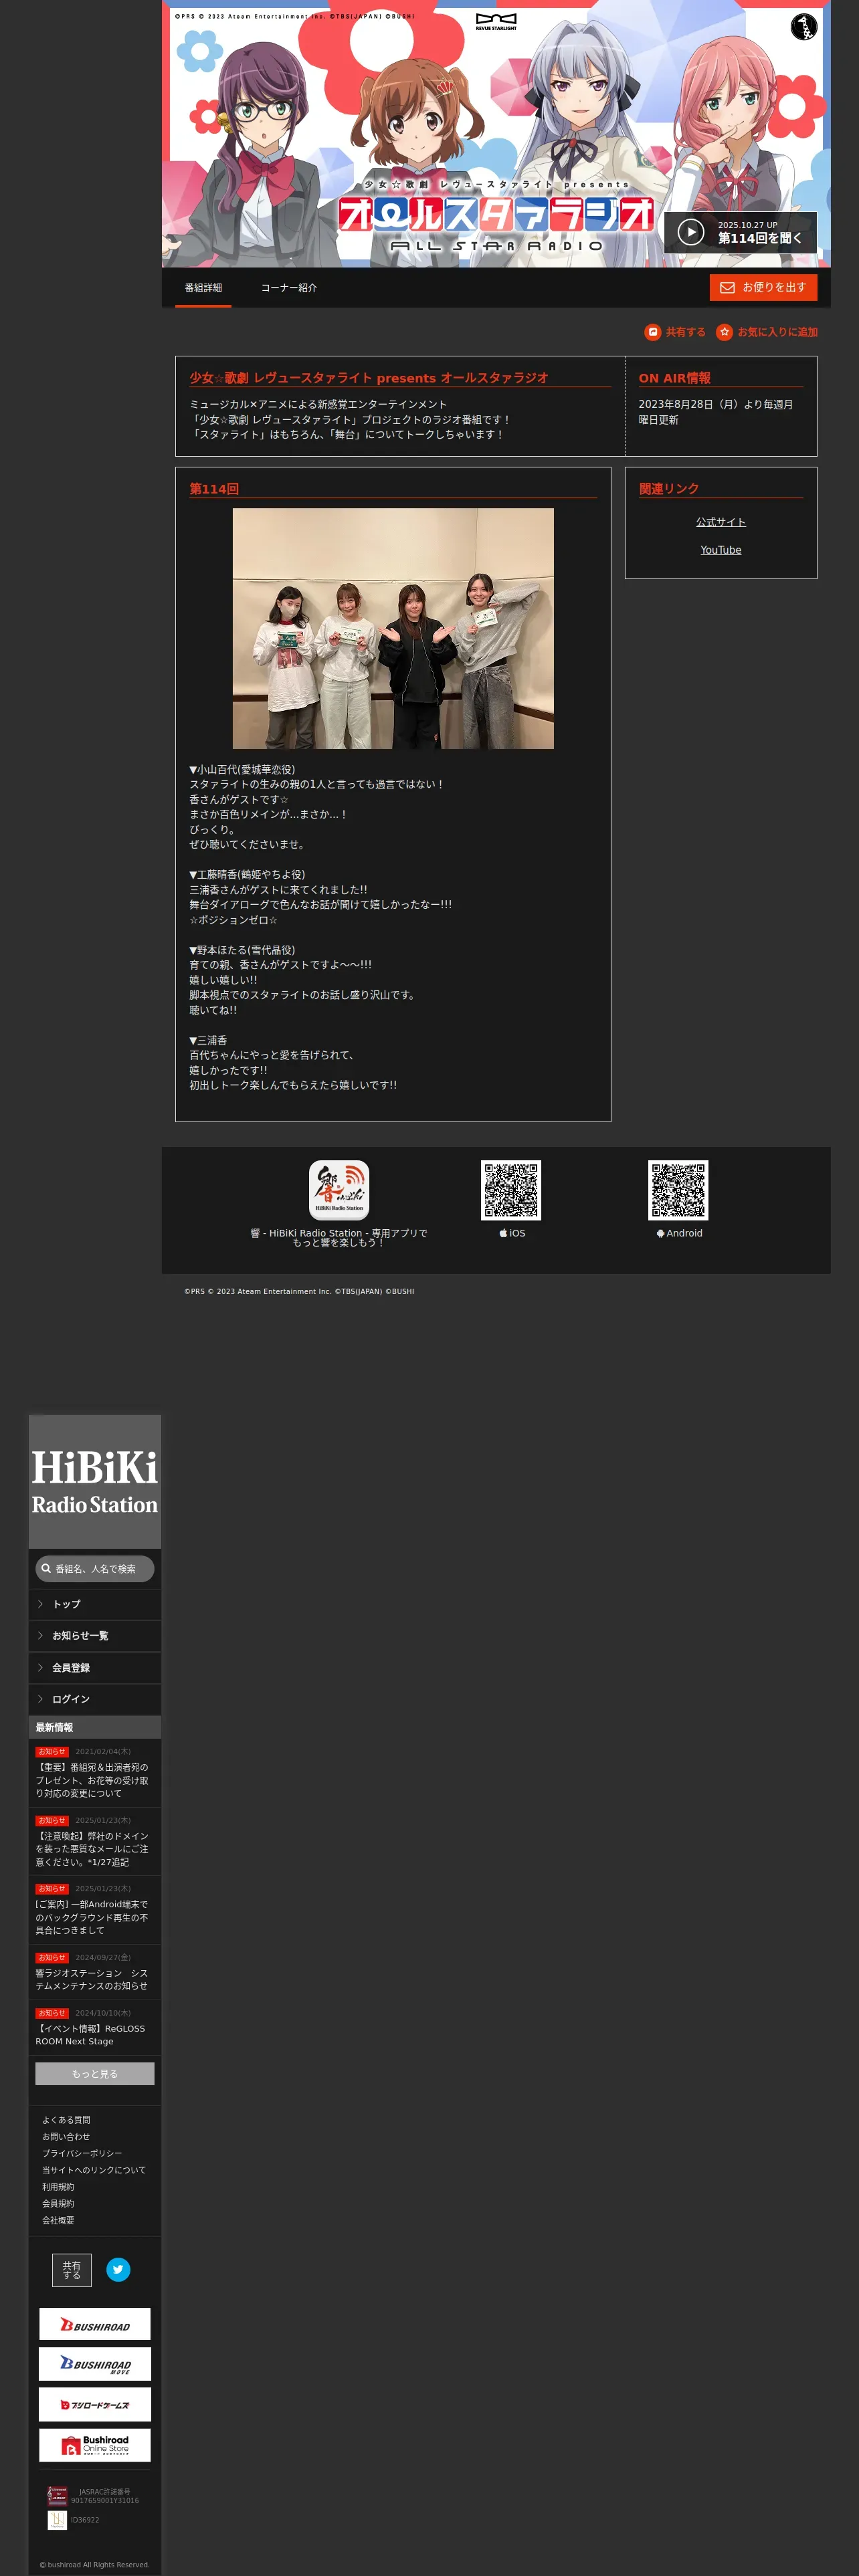The height and width of the screenshot is (2576, 859).
Task: Open the 一部Android端末 background playback news item
Action: click(x=93, y=1917)
